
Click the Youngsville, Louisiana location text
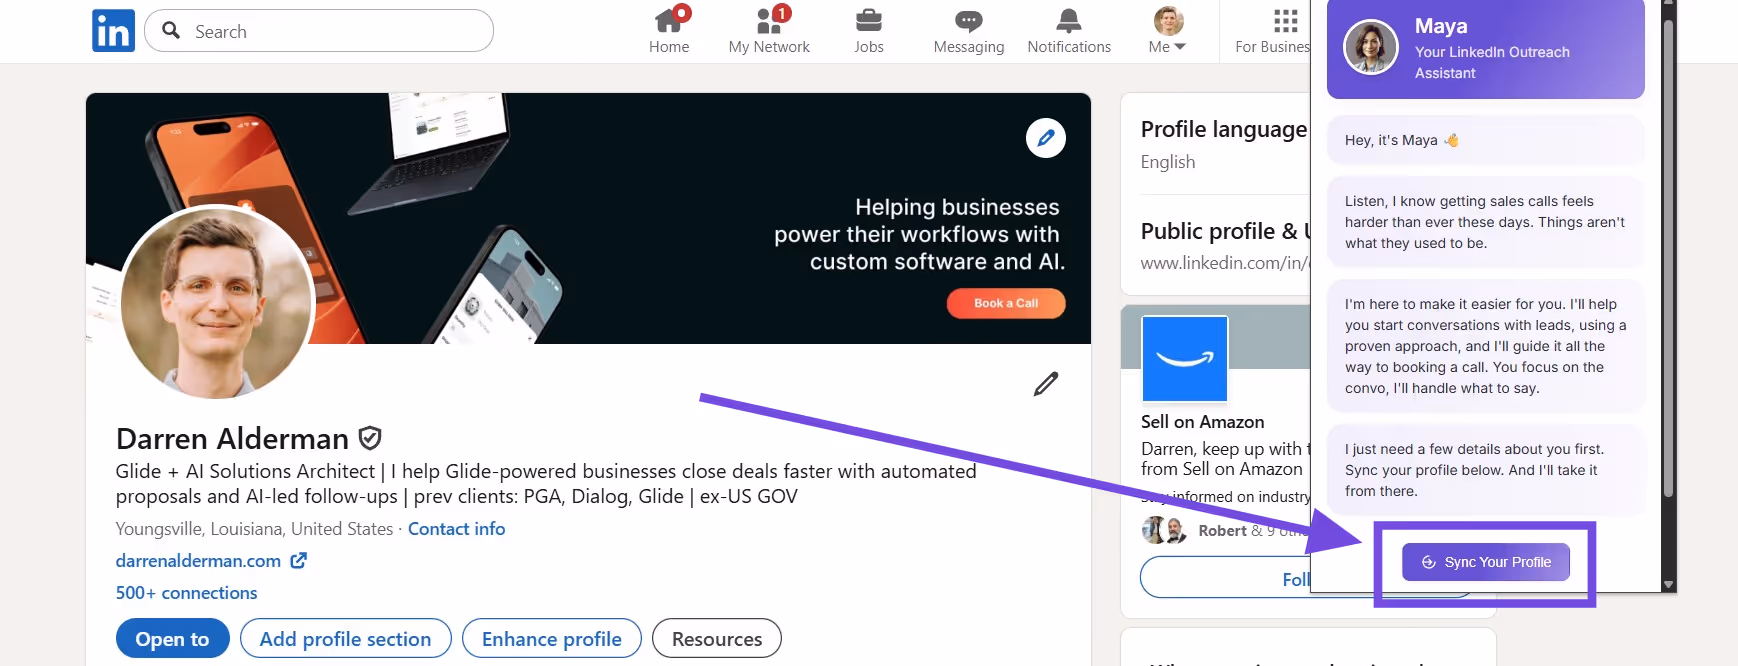[x=254, y=529]
